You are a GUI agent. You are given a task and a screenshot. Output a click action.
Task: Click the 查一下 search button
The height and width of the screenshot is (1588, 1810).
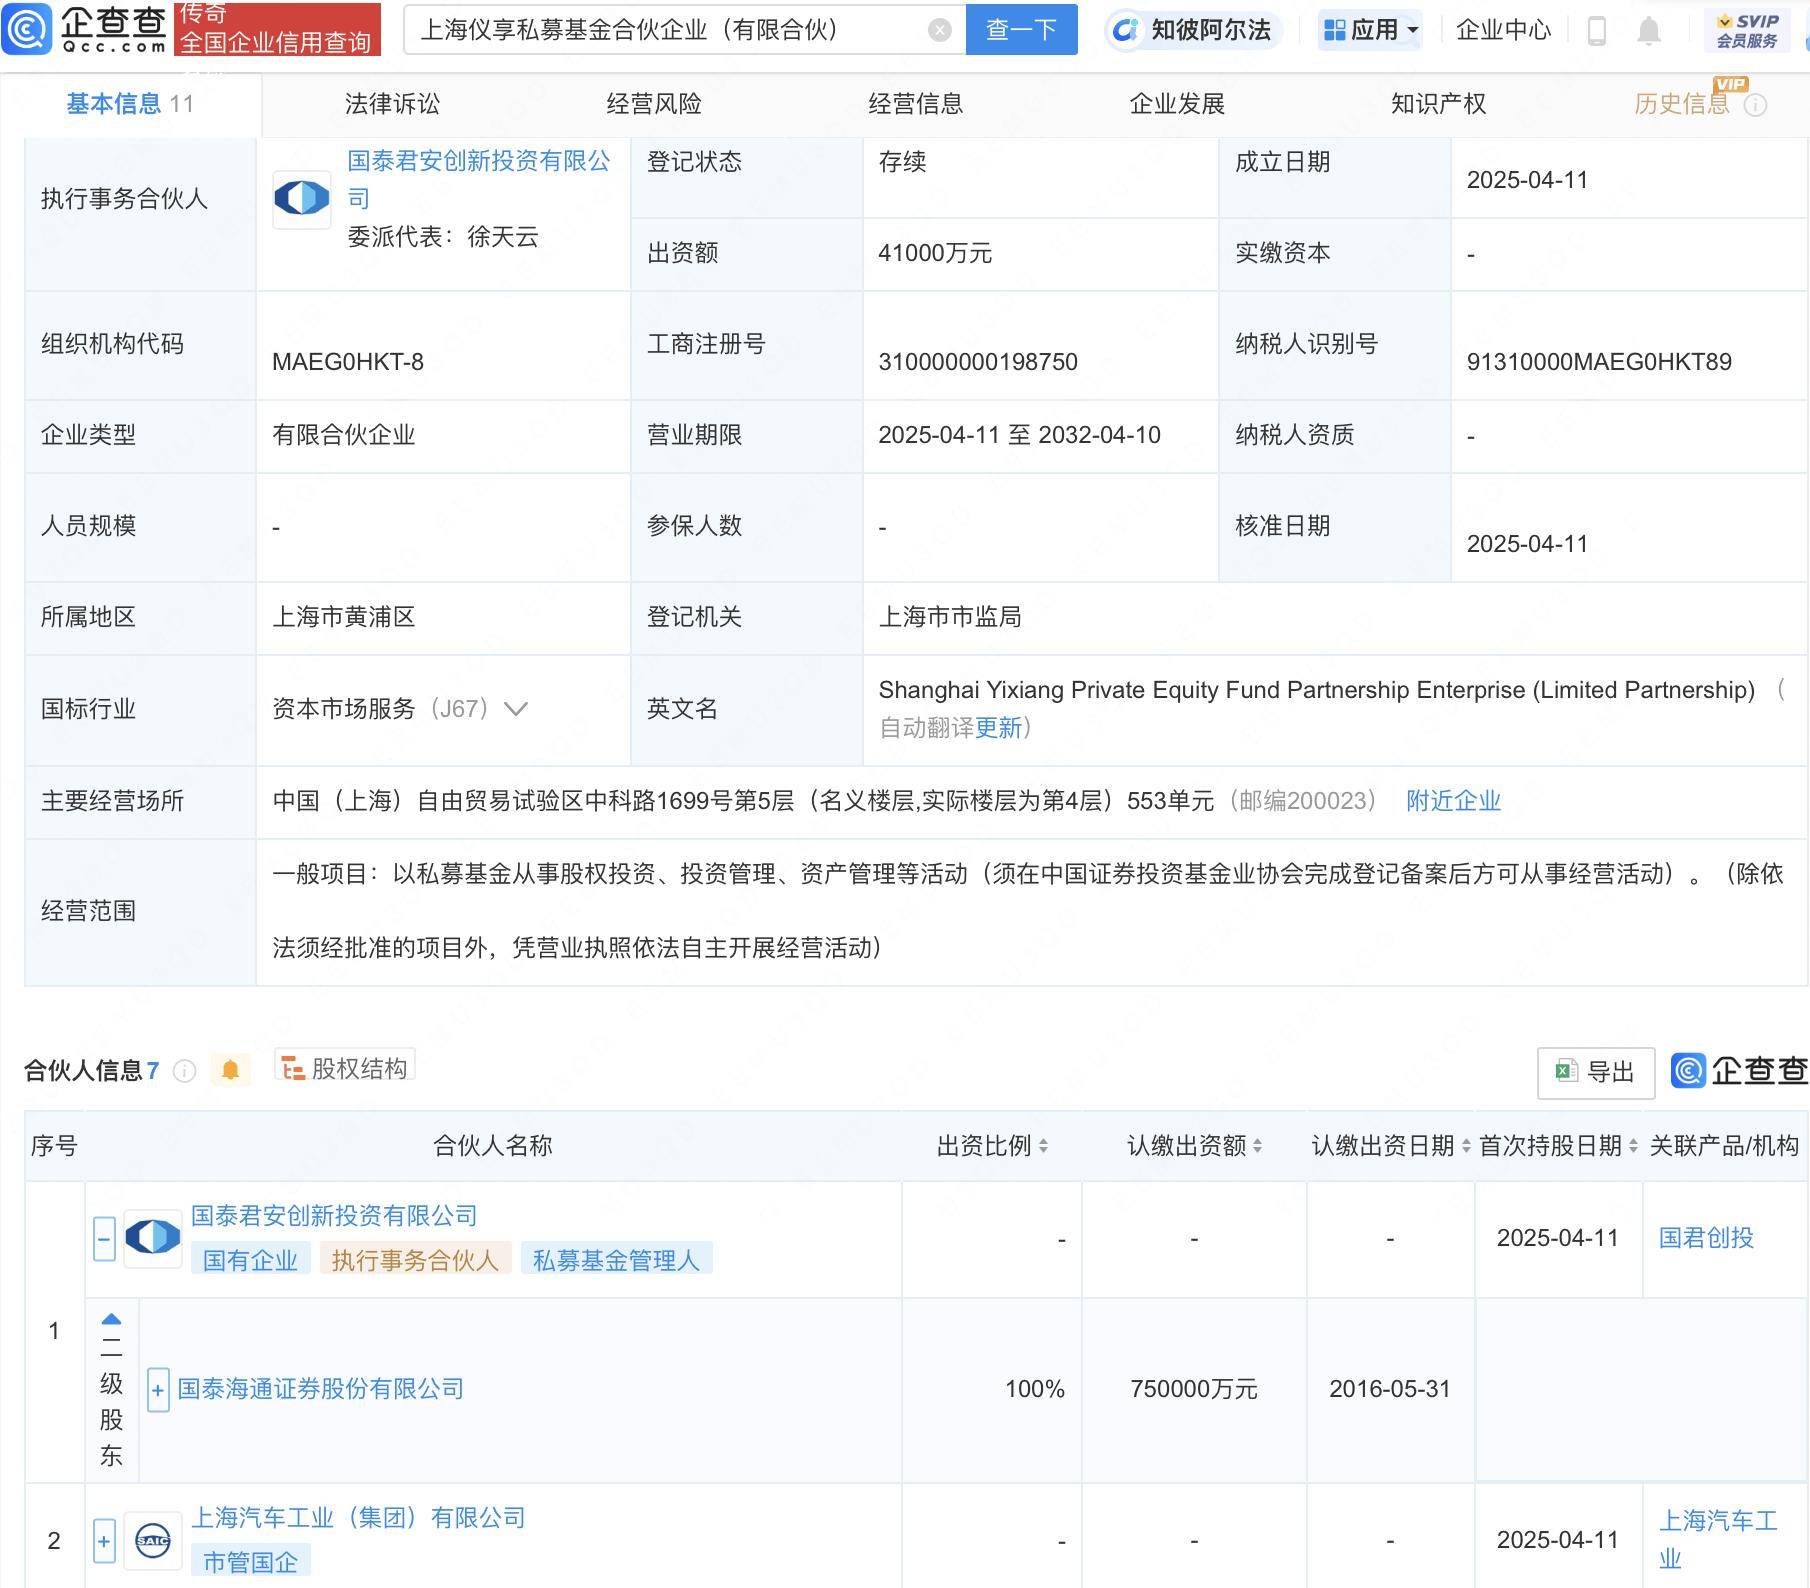coord(1021,30)
